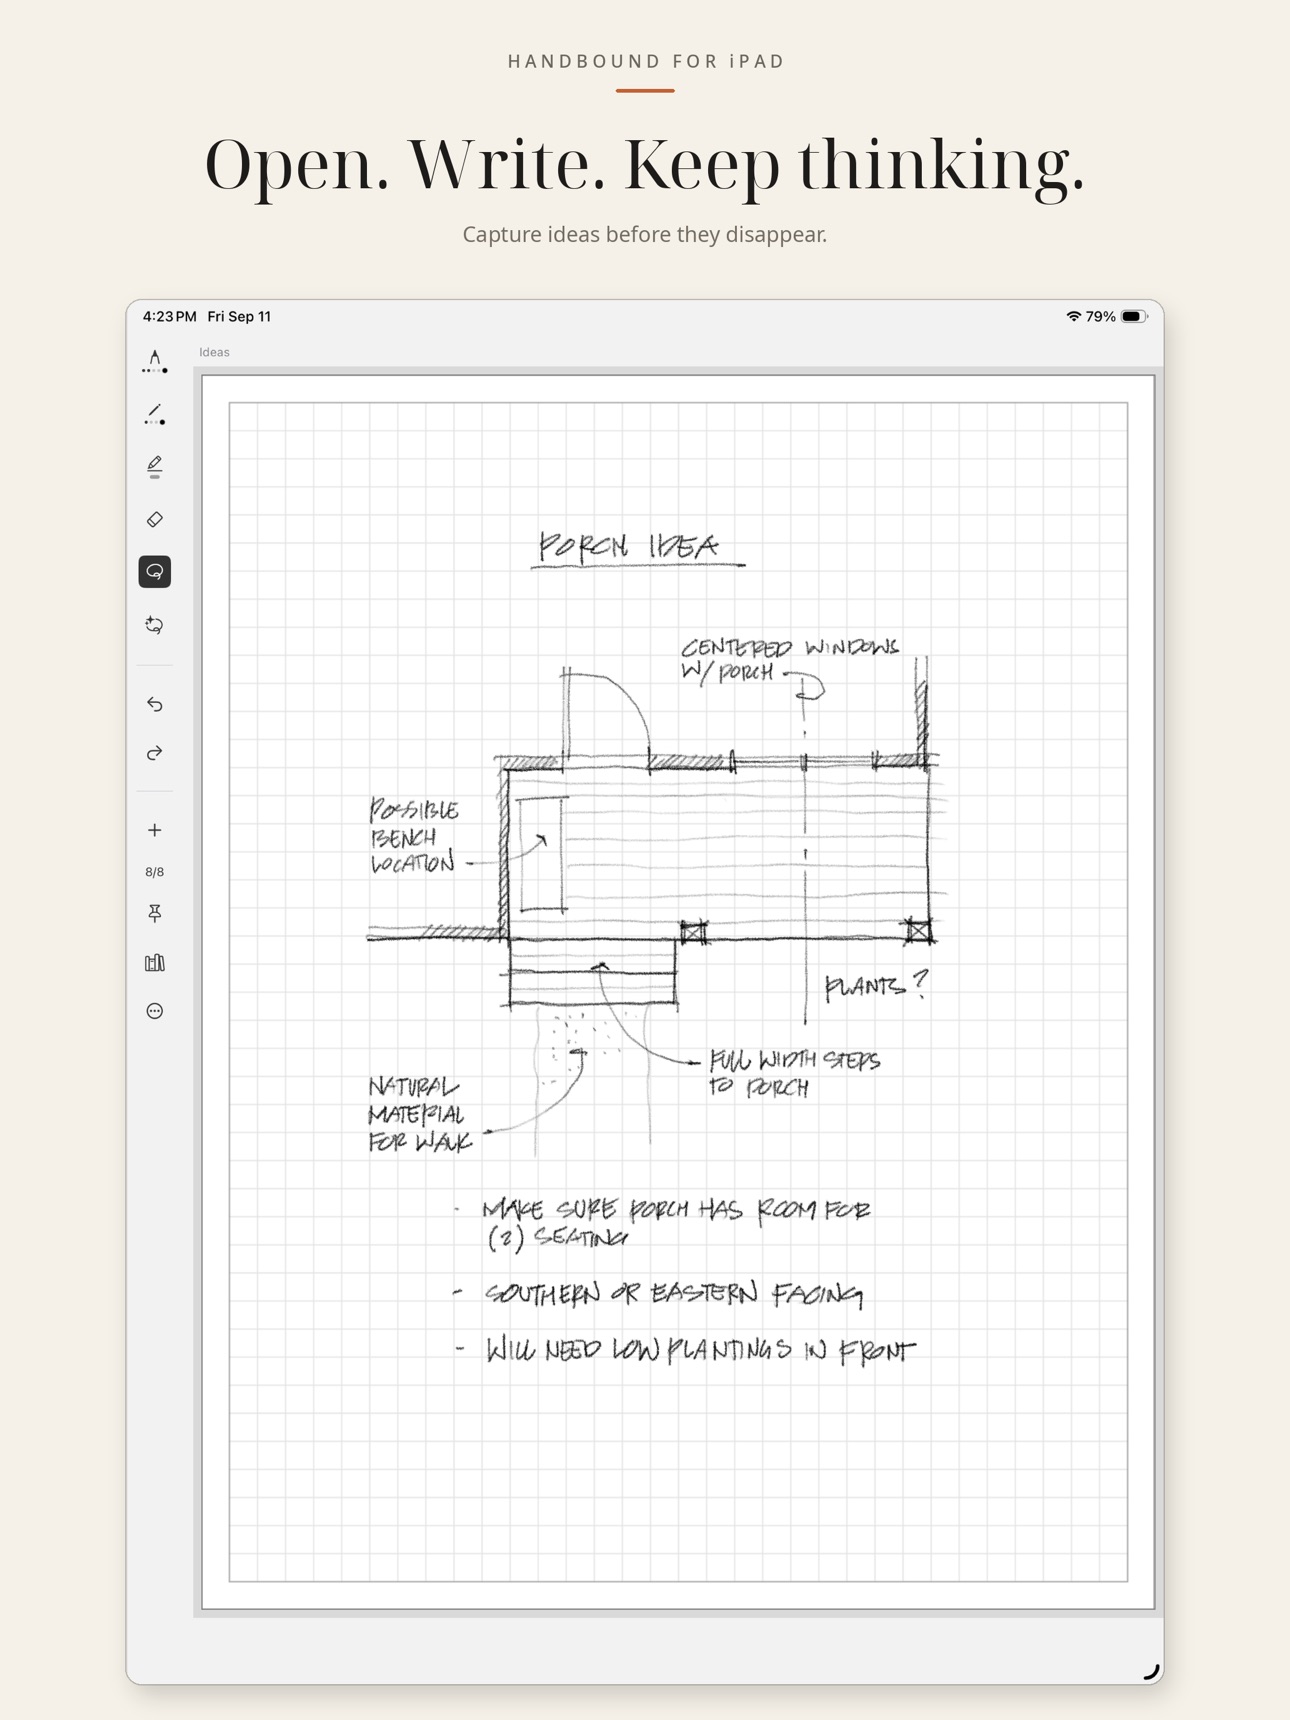Tap the 79% battery percentage
1290x1720 pixels.
pyautogui.click(x=1100, y=316)
